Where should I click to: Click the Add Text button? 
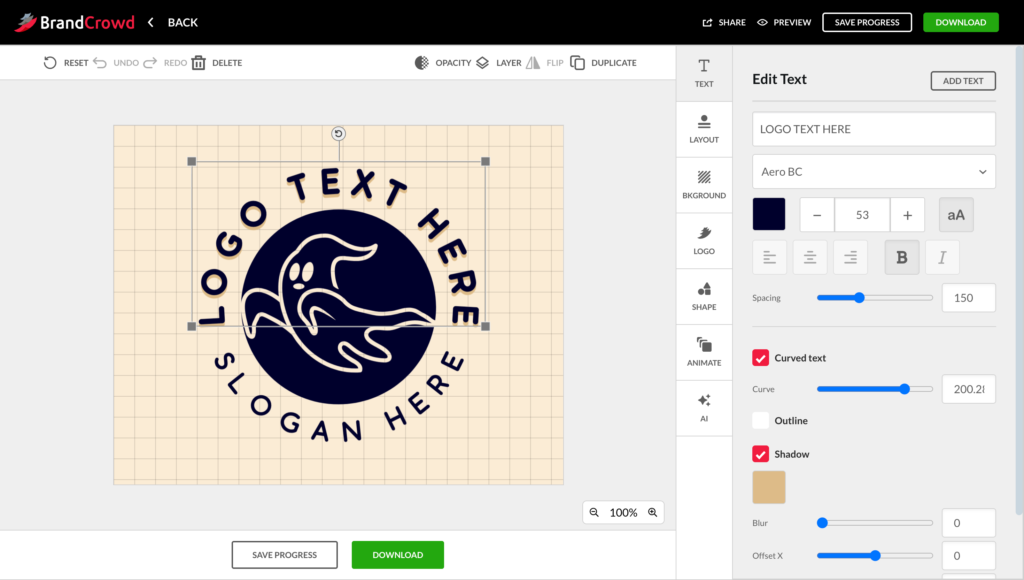962,81
